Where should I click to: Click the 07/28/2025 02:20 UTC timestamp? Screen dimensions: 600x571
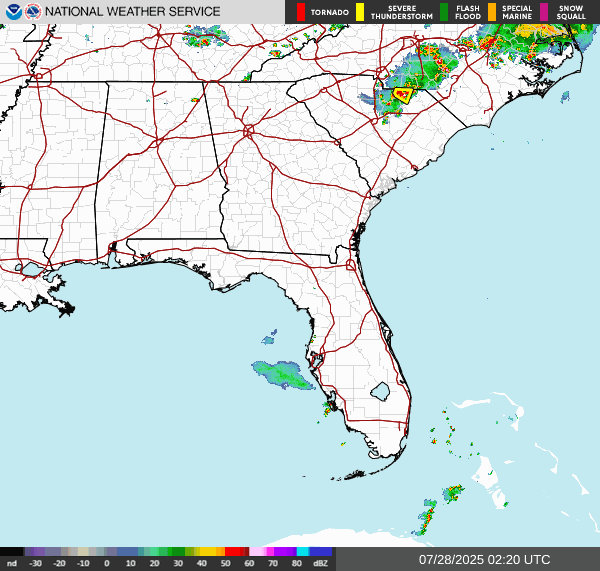[484, 560]
